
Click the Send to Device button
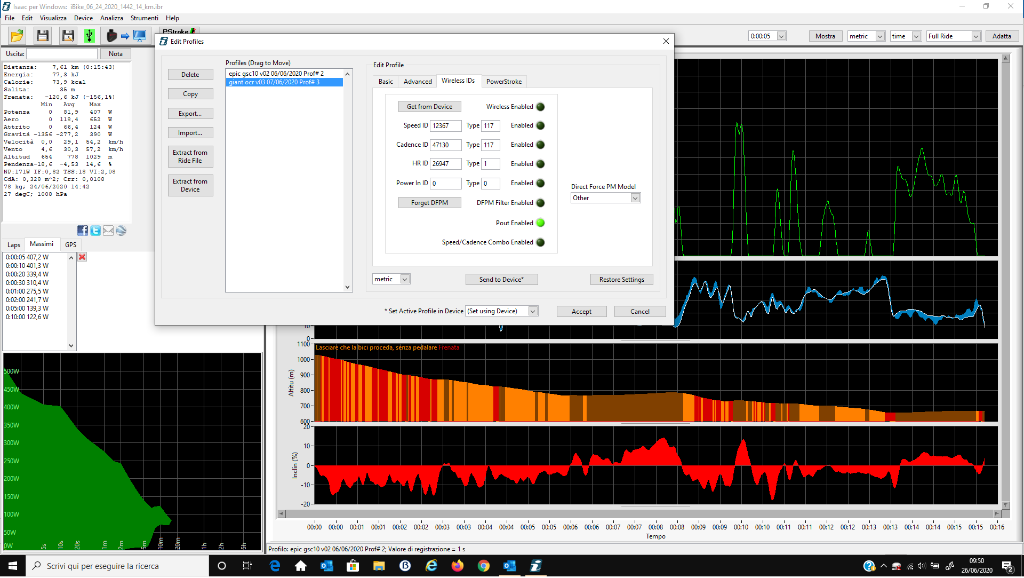coord(502,279)
